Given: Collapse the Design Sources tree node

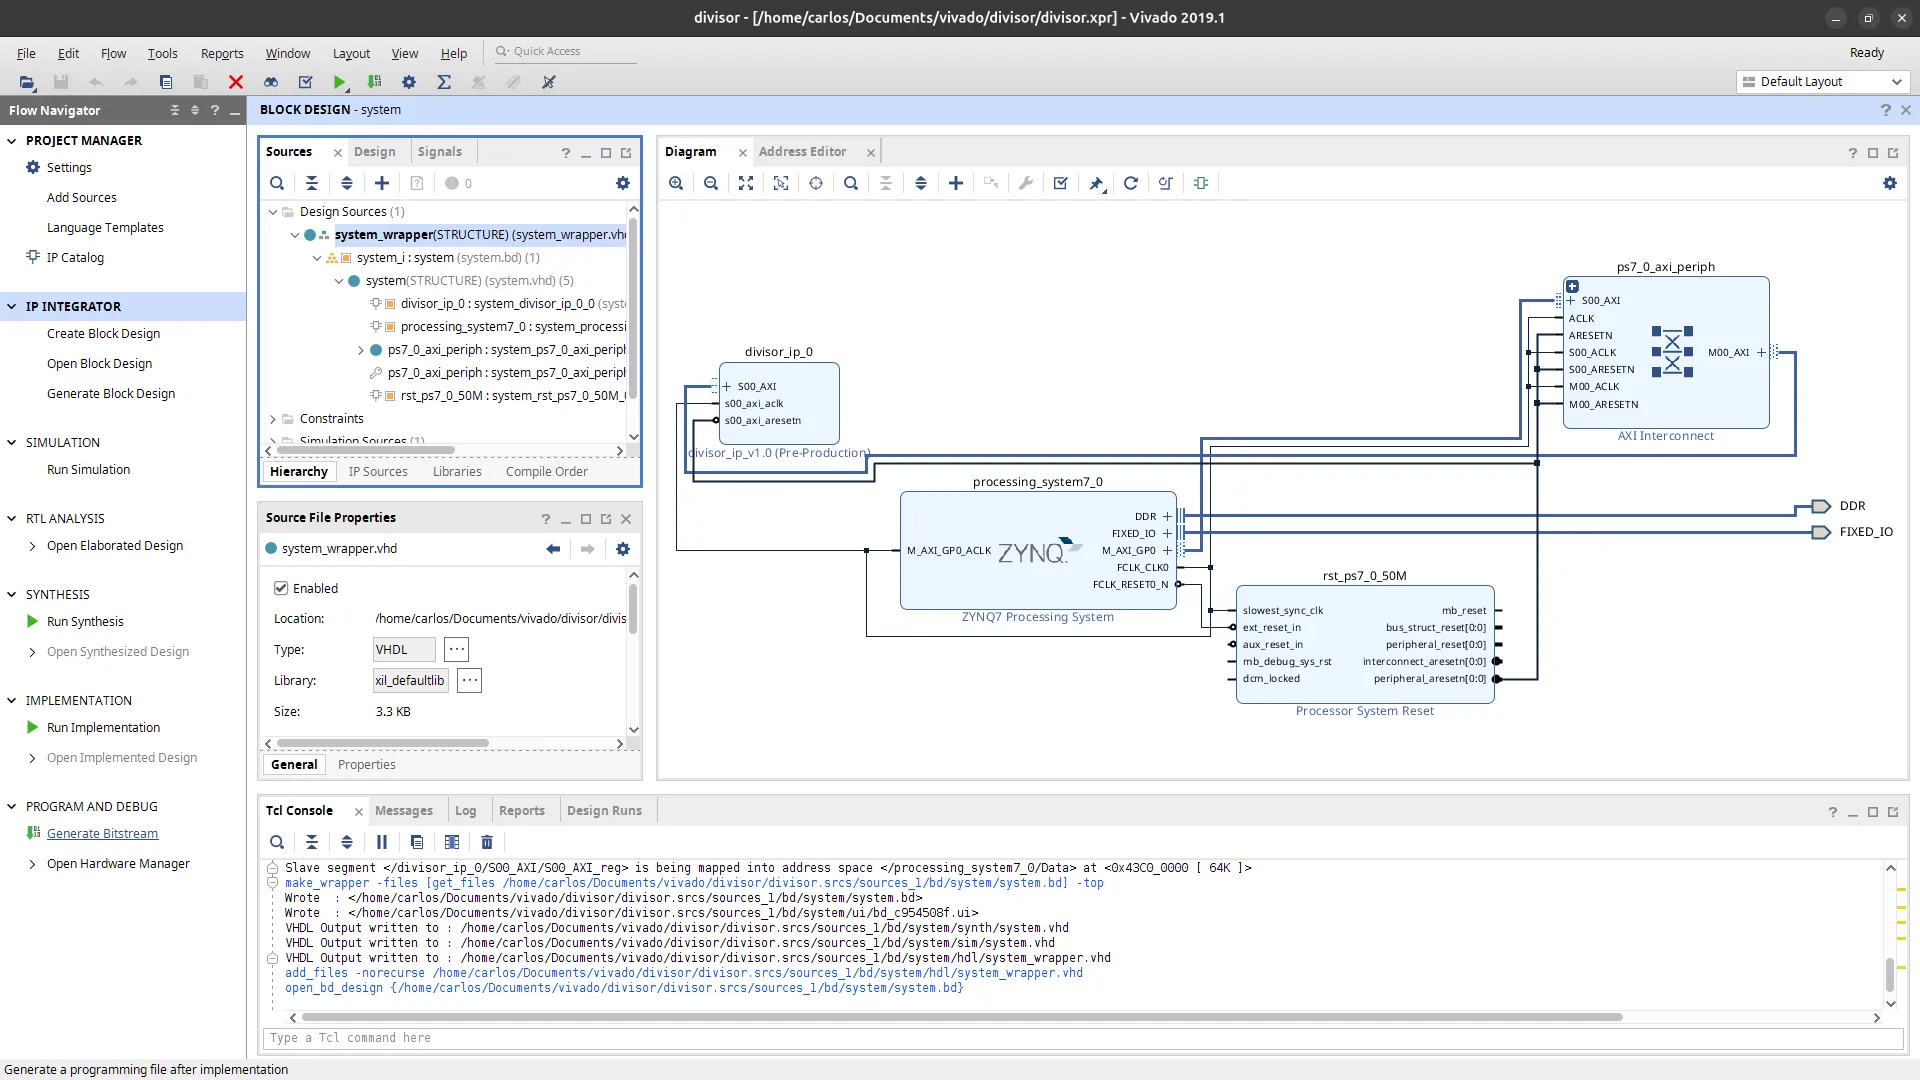Looking at the screenshot, I should tap(273, 212).
